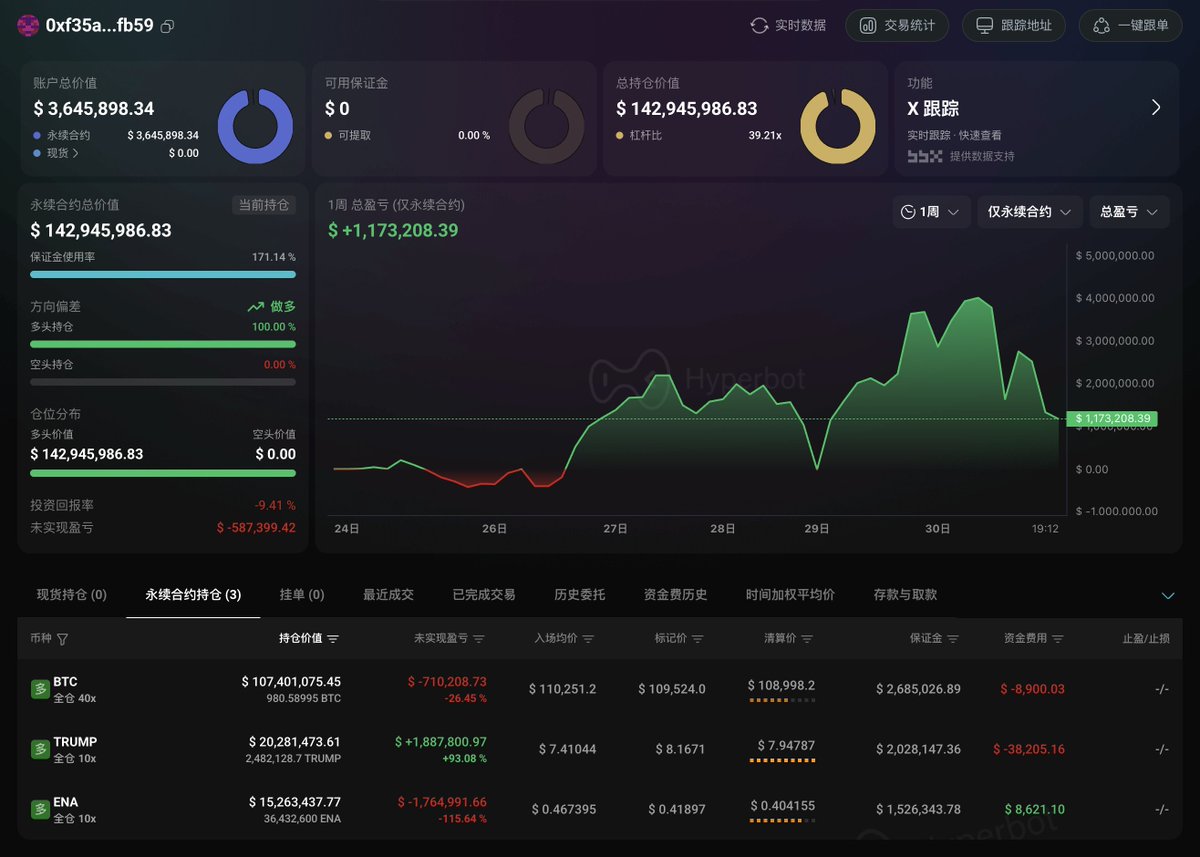Click the TRUMP entry price $7.41044
The image size is (1200, 857).
click(x=567, y=749)
